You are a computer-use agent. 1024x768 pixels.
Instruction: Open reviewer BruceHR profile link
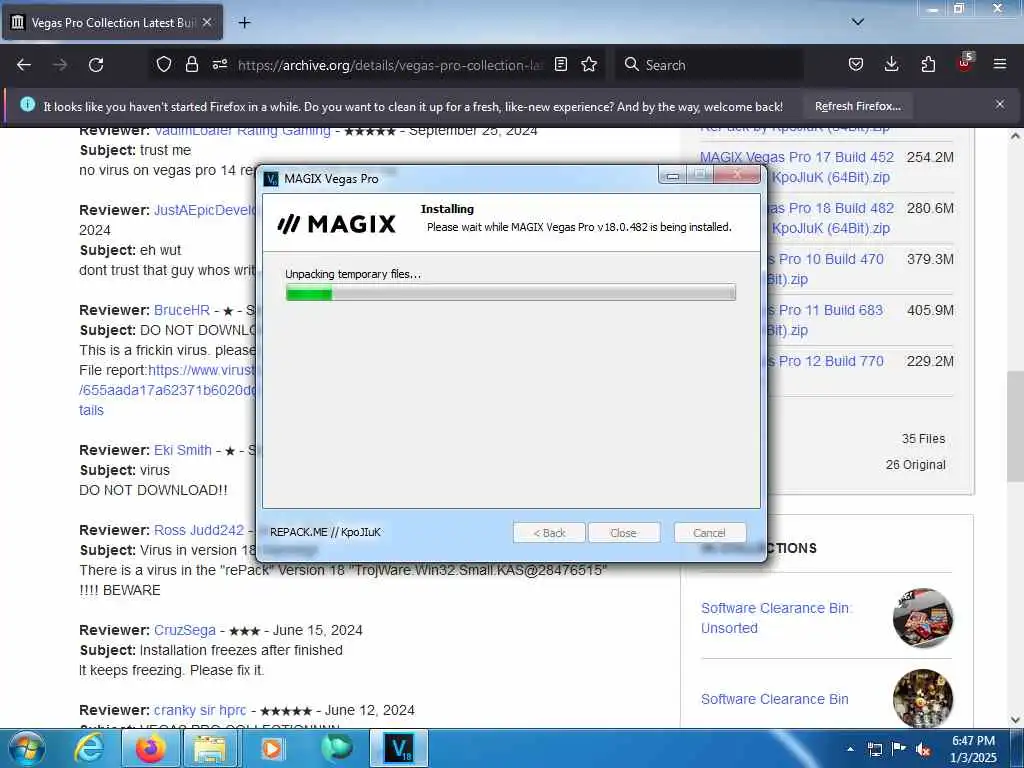coord(182,310)
